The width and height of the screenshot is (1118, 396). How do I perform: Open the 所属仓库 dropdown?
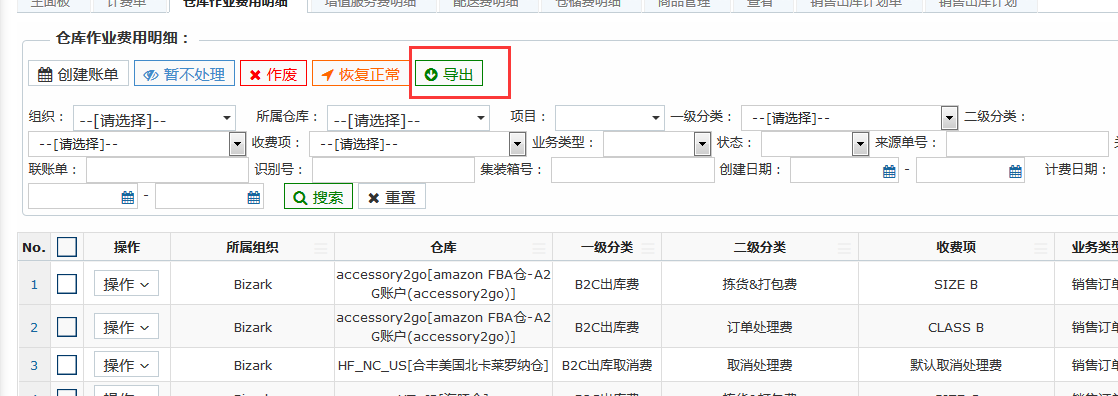[409, 118]
